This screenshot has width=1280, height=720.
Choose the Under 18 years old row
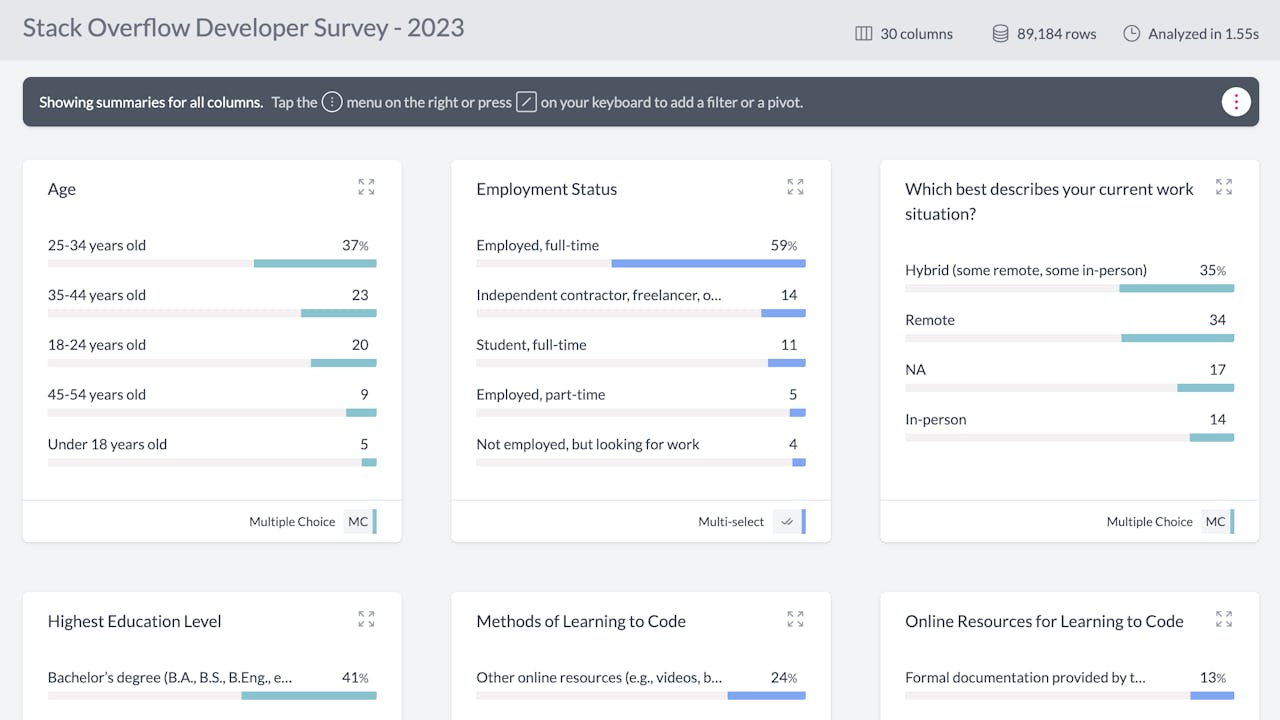tap(212, 452)
